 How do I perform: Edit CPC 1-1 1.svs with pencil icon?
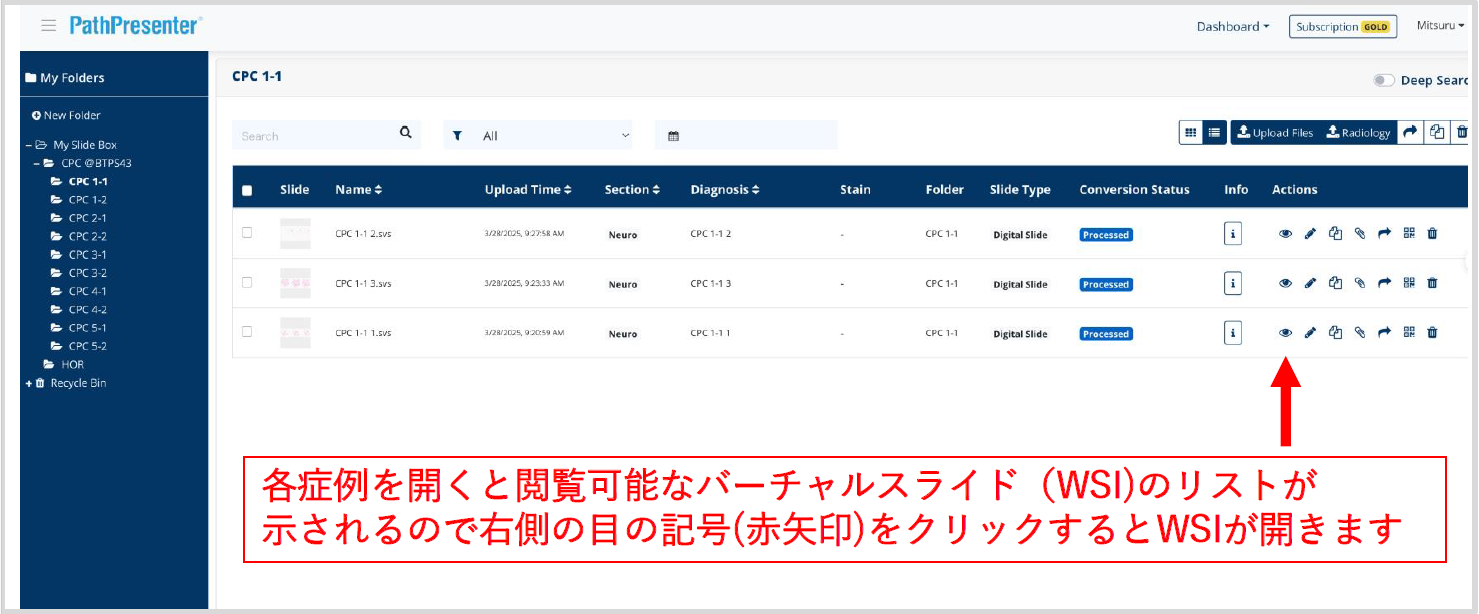[x=1310, y=333]
